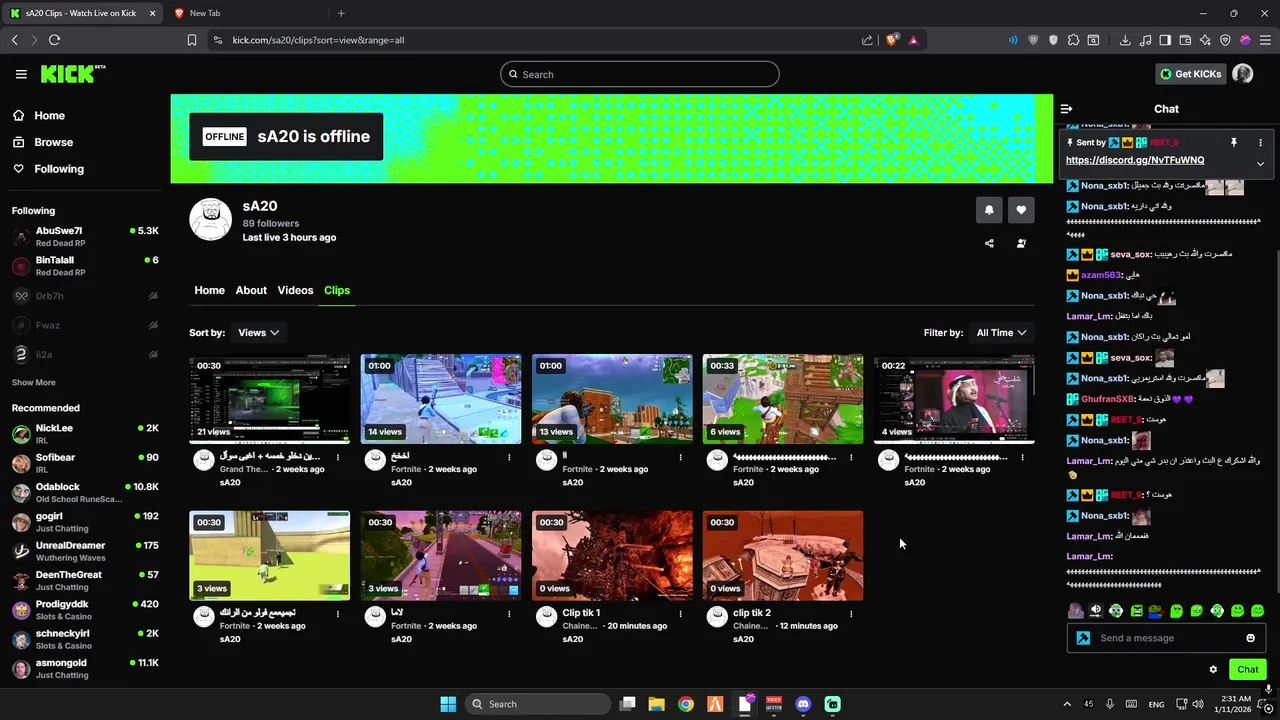Open Brave VPN shield icon
This screenshot has height=720, width=1280.
(x=1225, y=40)
